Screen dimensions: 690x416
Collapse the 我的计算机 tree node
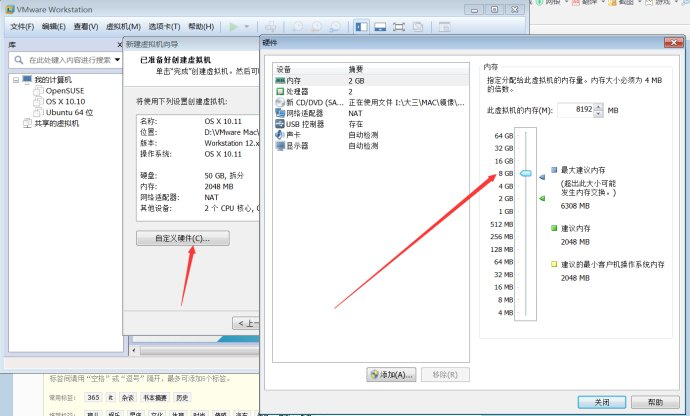tap(16, 80)
